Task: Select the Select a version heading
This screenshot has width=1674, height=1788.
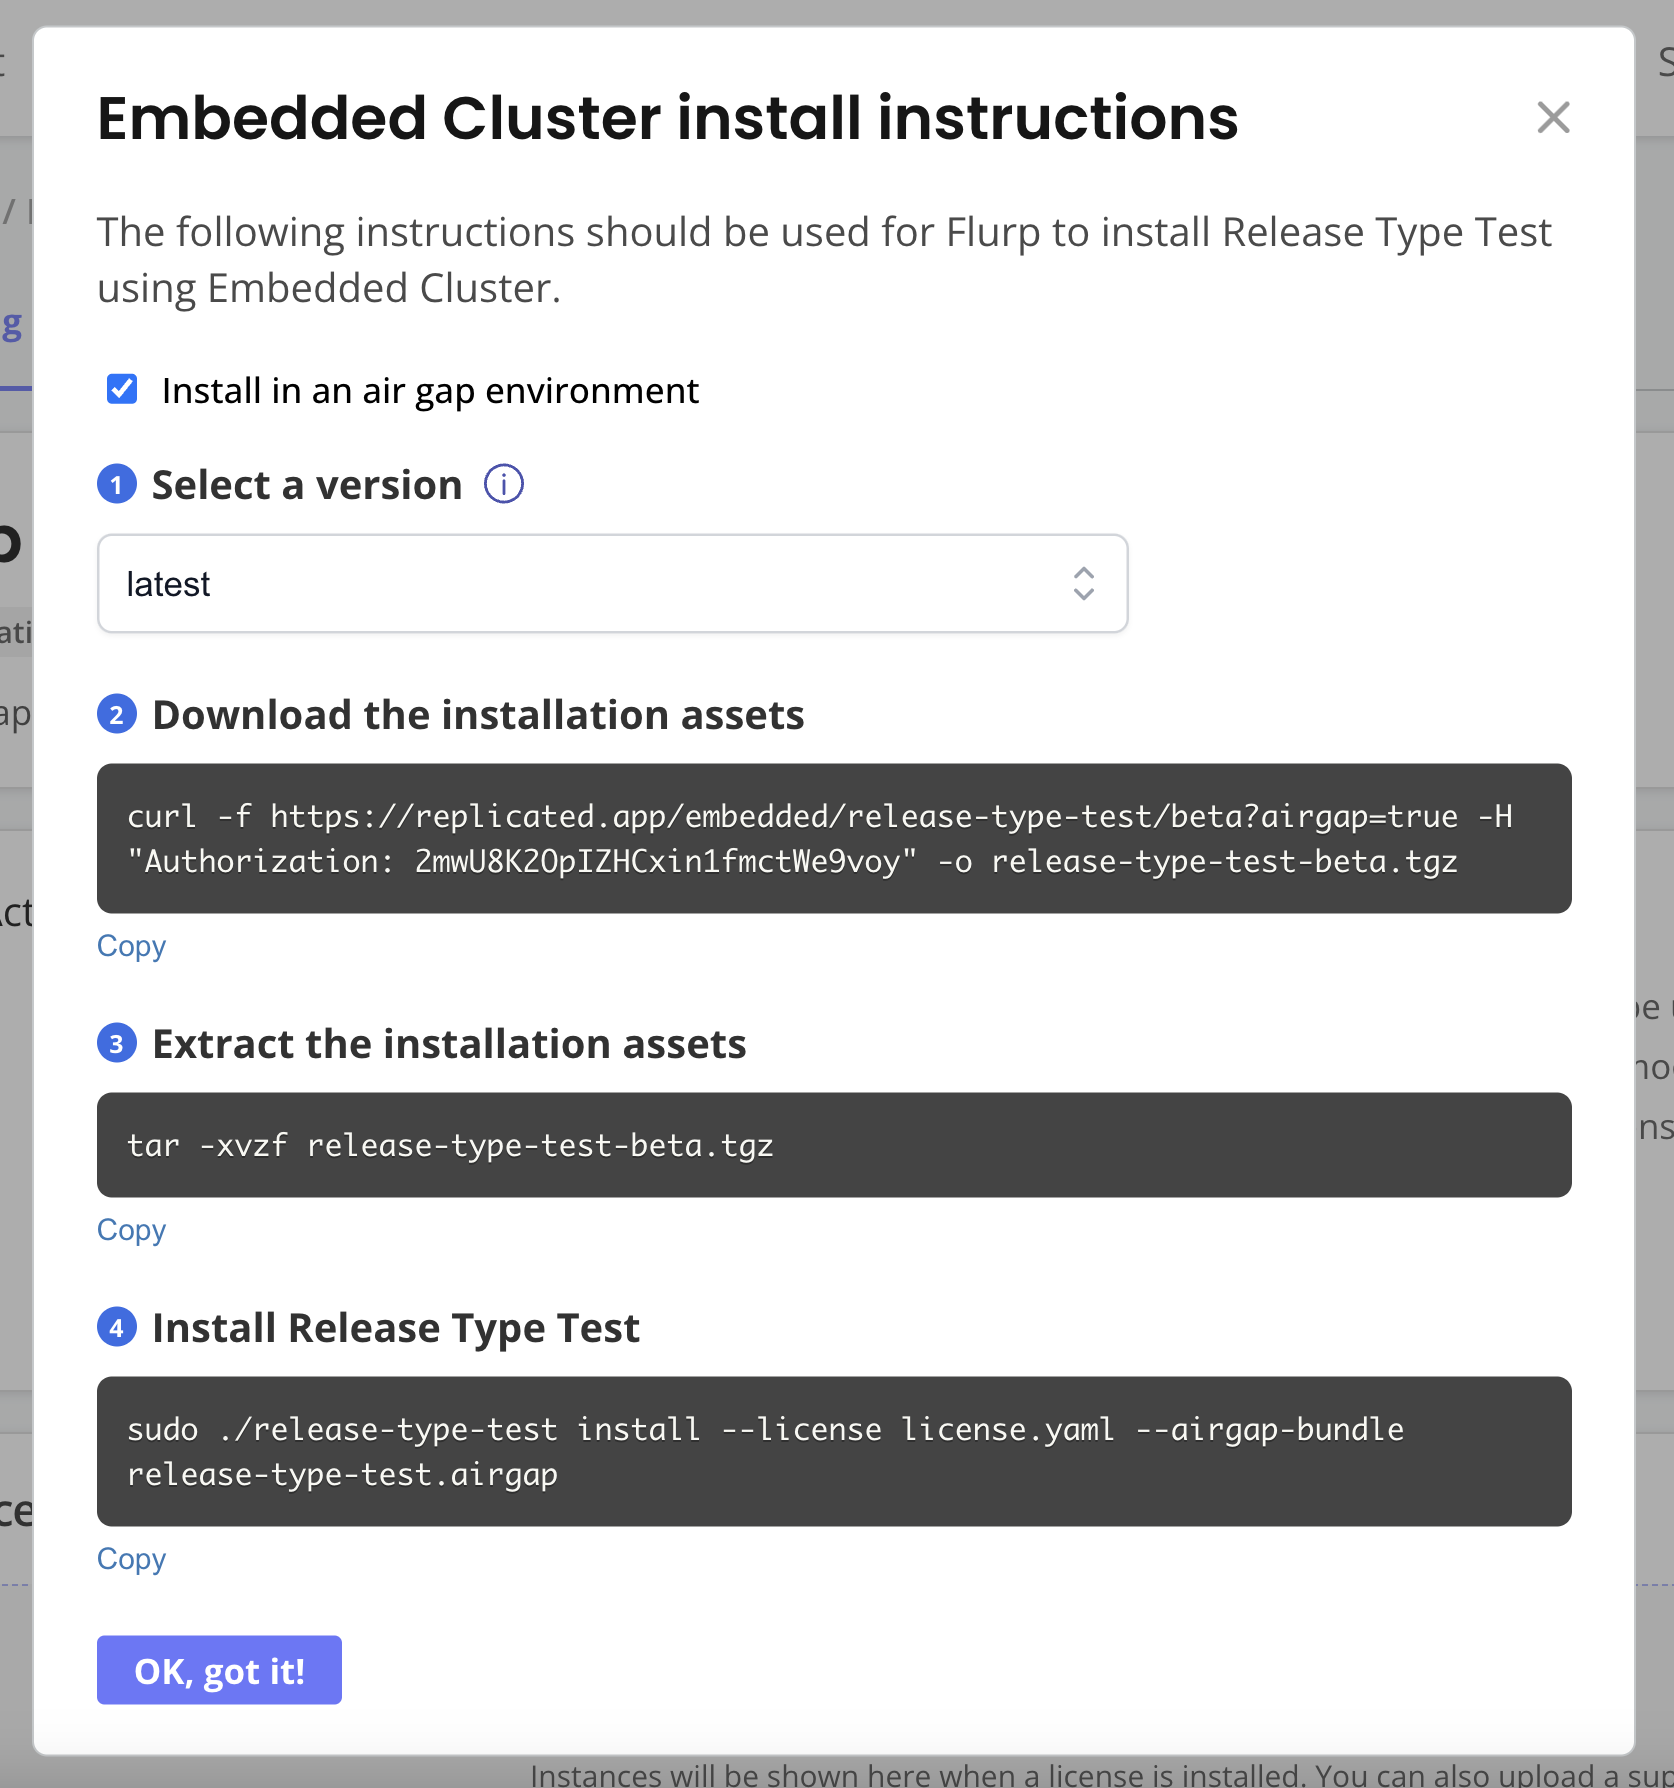Action: click(x=305, y=484)
